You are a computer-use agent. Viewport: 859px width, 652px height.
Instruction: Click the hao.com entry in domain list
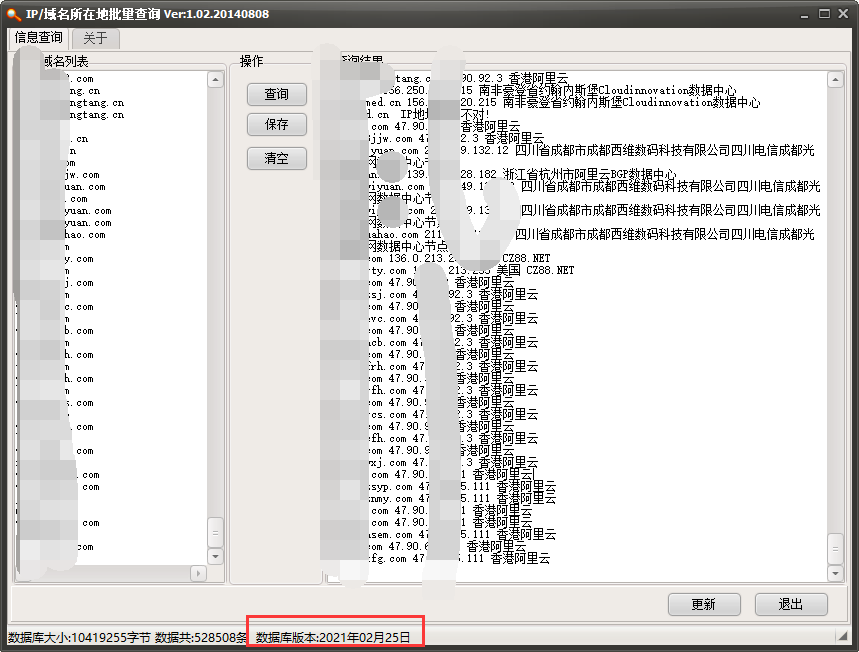point(85,235)
